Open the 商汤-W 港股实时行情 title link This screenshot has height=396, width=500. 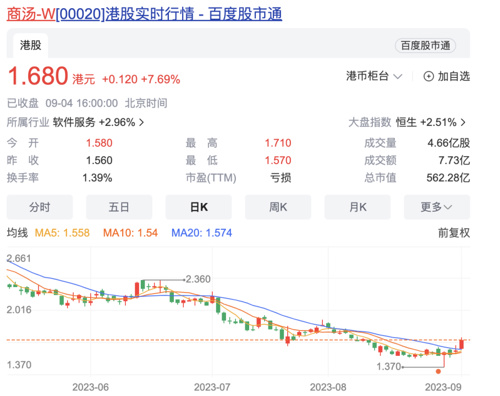(144, 14)
